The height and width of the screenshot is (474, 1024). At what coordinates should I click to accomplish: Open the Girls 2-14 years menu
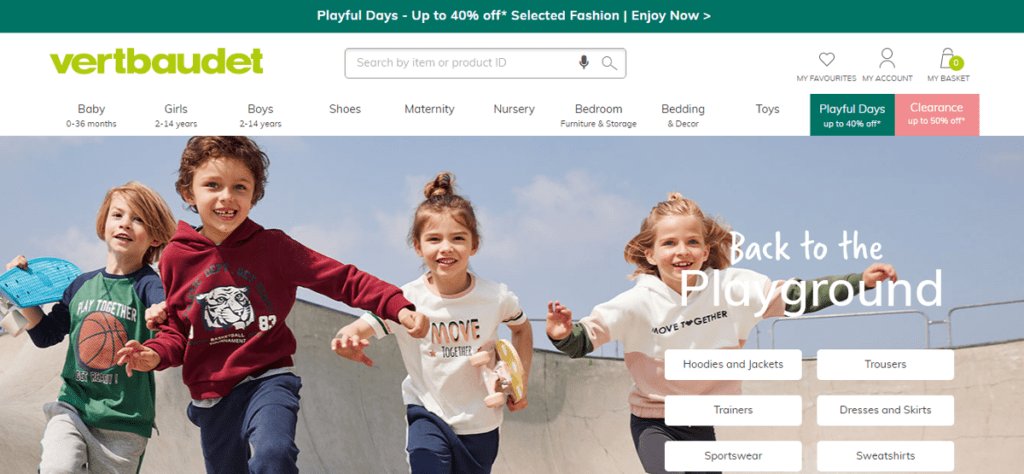point(176,115)
